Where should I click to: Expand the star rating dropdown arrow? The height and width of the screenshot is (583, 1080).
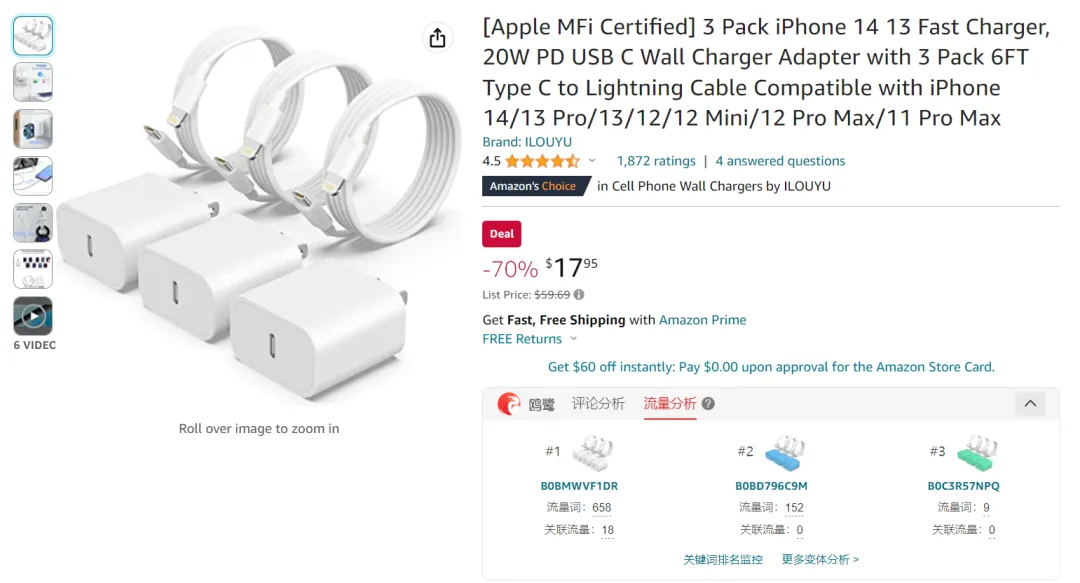pos(592,161)
